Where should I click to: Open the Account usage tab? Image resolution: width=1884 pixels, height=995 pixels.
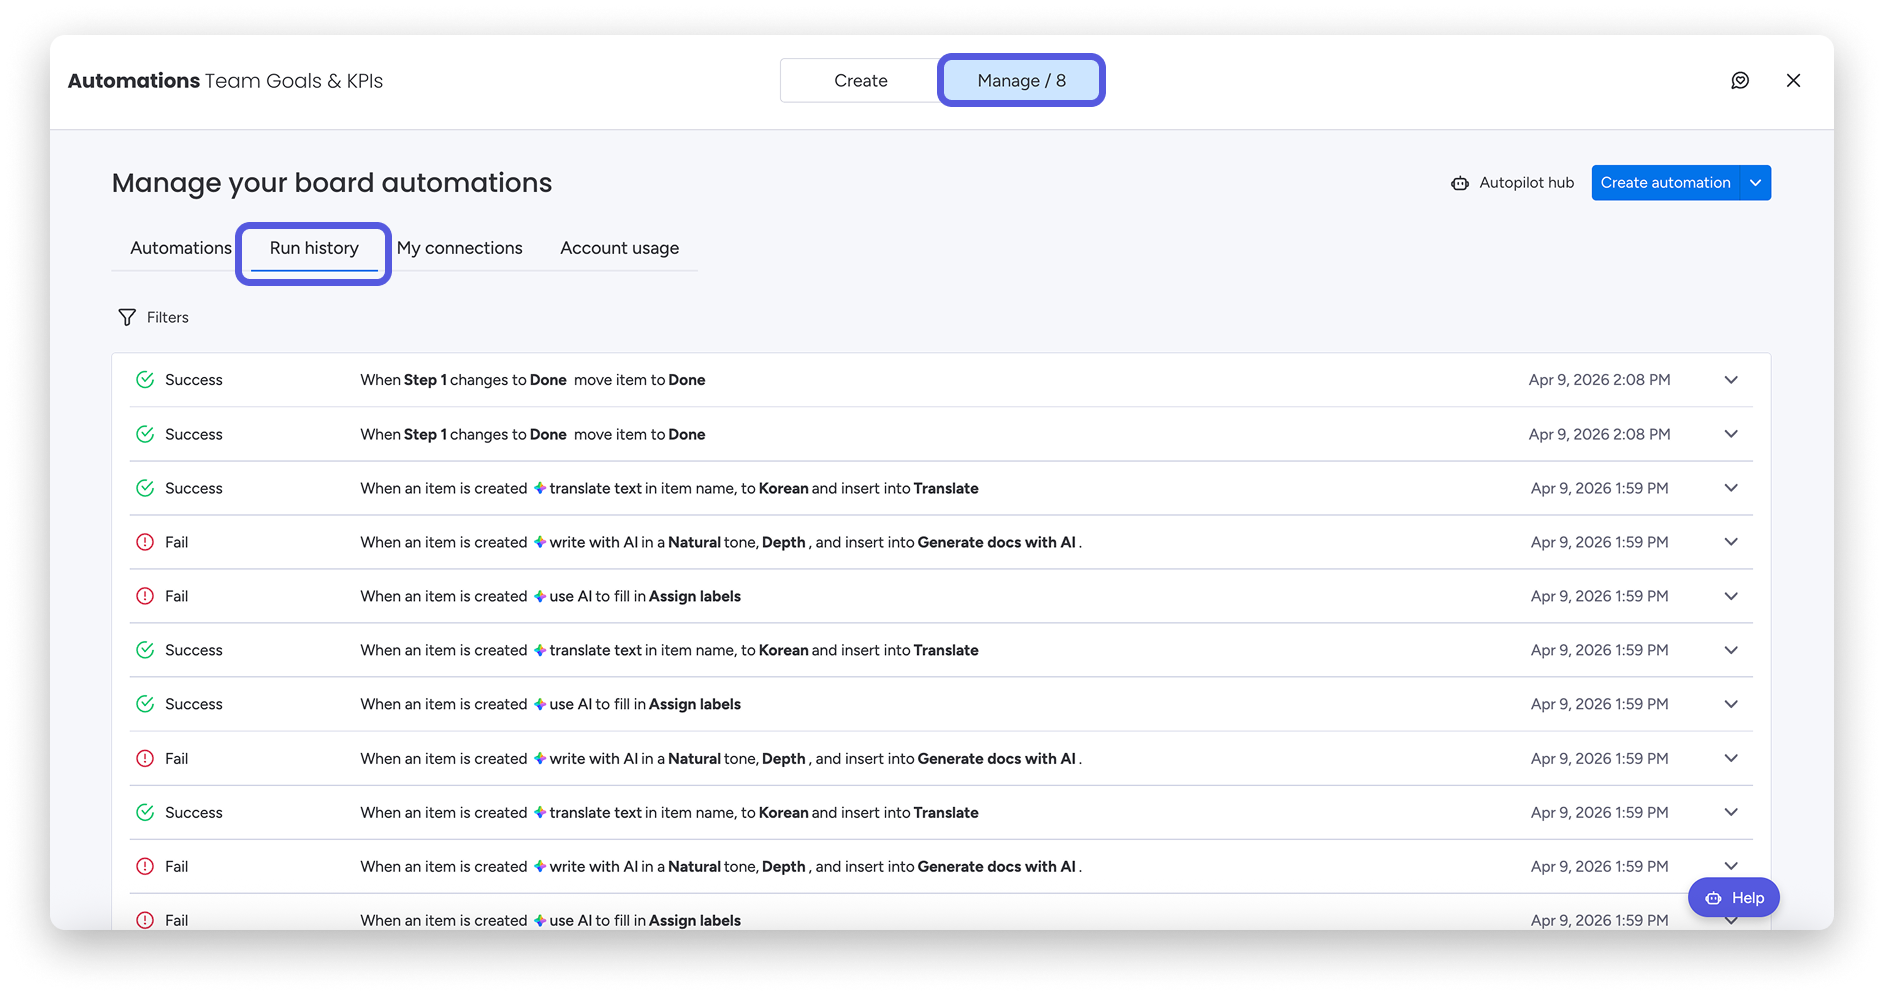[619, 248]
